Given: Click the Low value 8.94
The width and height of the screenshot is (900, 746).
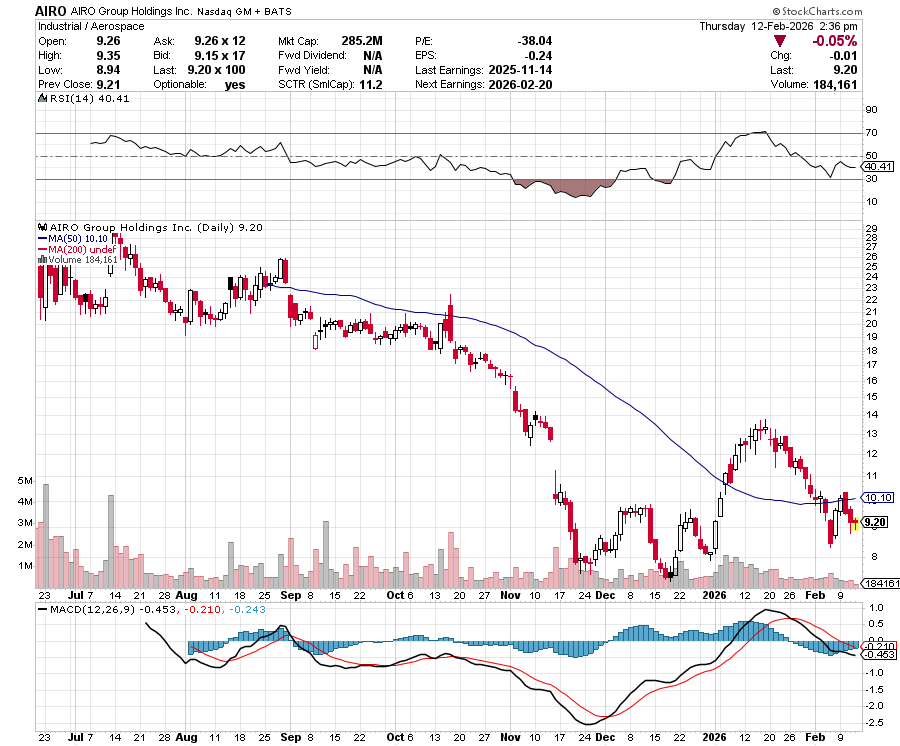Looking at the screenshot, I should pos(108,70).
